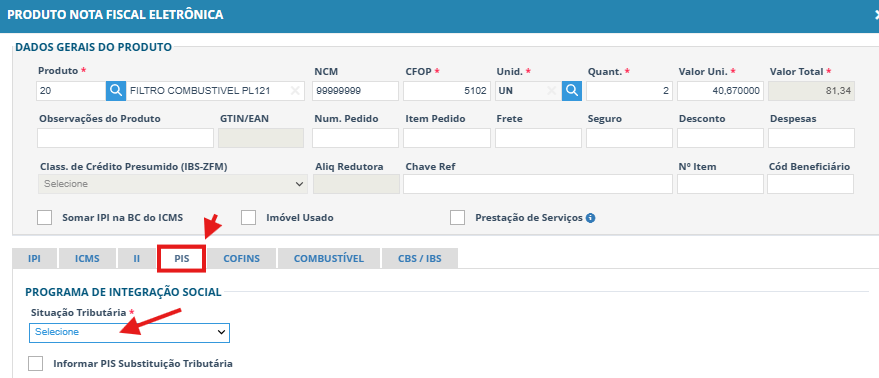Focus the Chave Ref input
The width and height of the screenshot is (879, 378).
(538, 184)
